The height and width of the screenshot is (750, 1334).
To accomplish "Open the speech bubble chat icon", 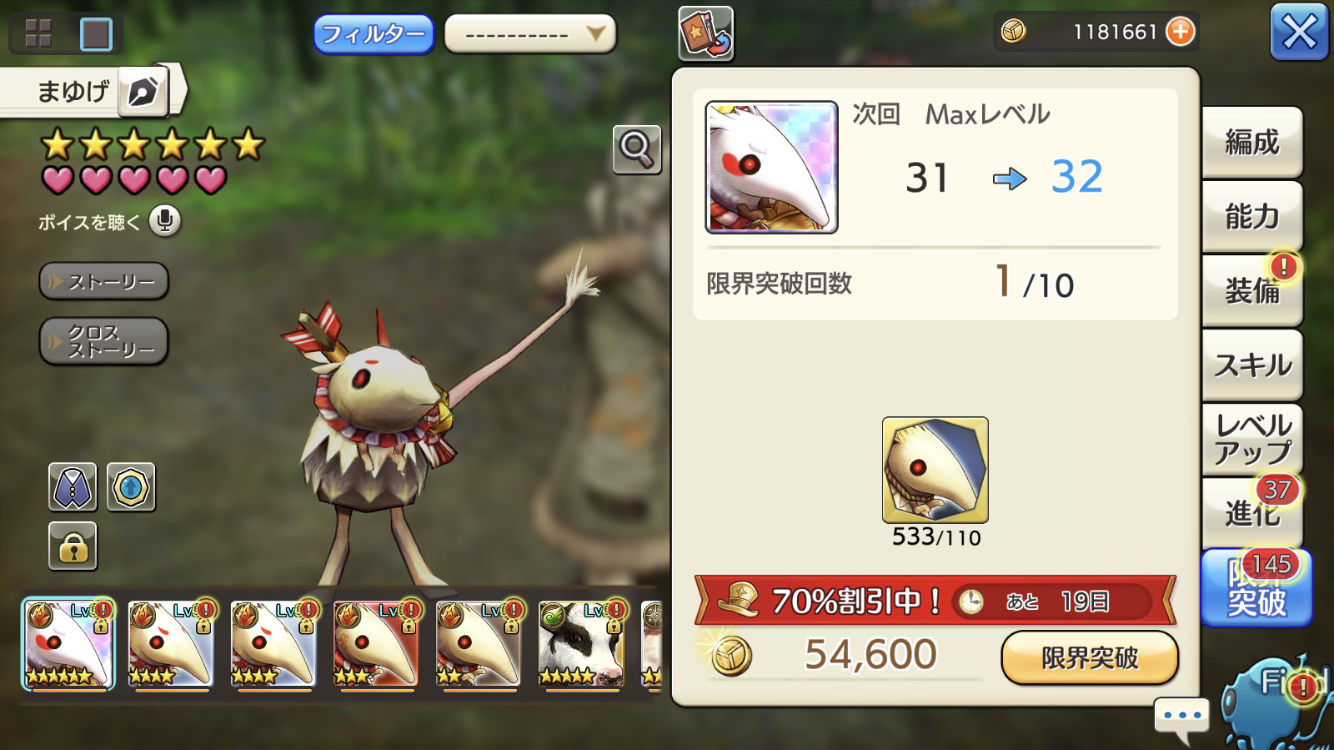I will pyautogui.click(x=1181, y=717).
